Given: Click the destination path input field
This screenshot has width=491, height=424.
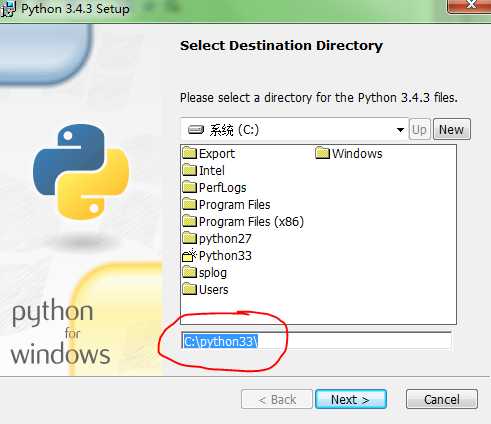Looking at the screenshot, I should tap(317, 341).
